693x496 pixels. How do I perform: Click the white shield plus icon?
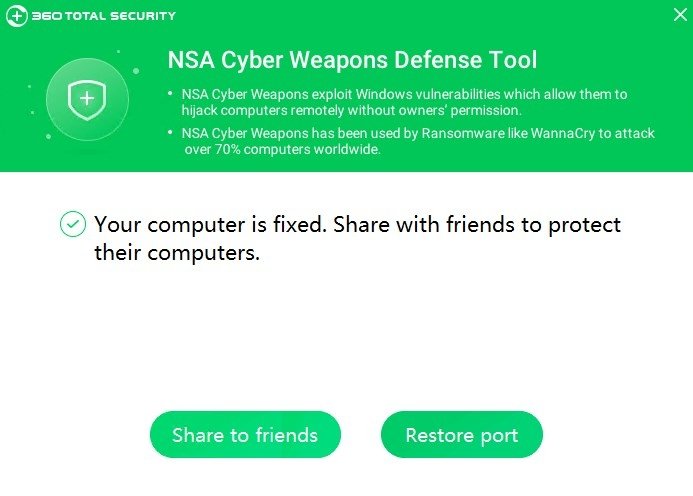click(x=87, y=99)
